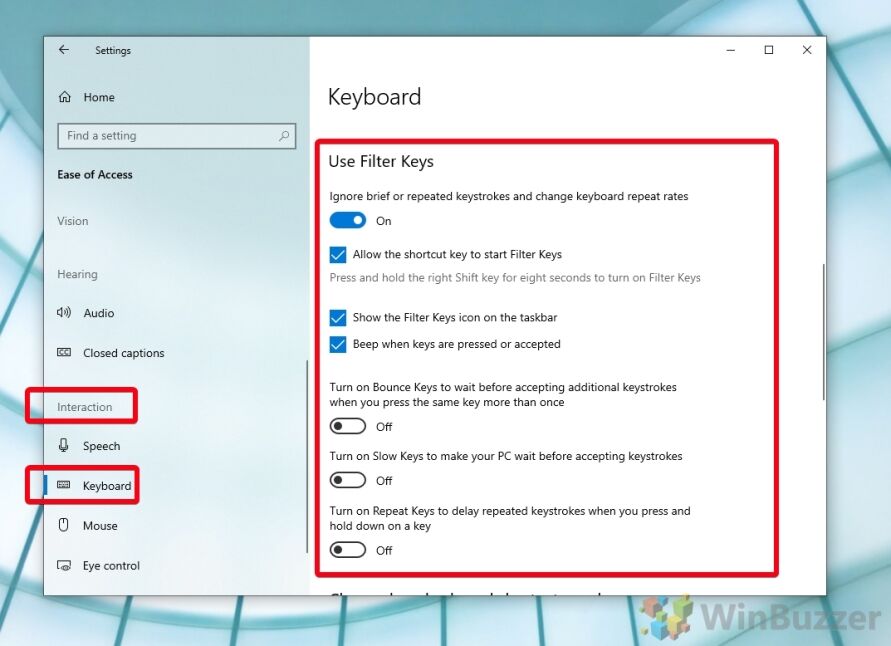Go to the Home icon
The image size is (891, 646).
click(x=65, y=97)
